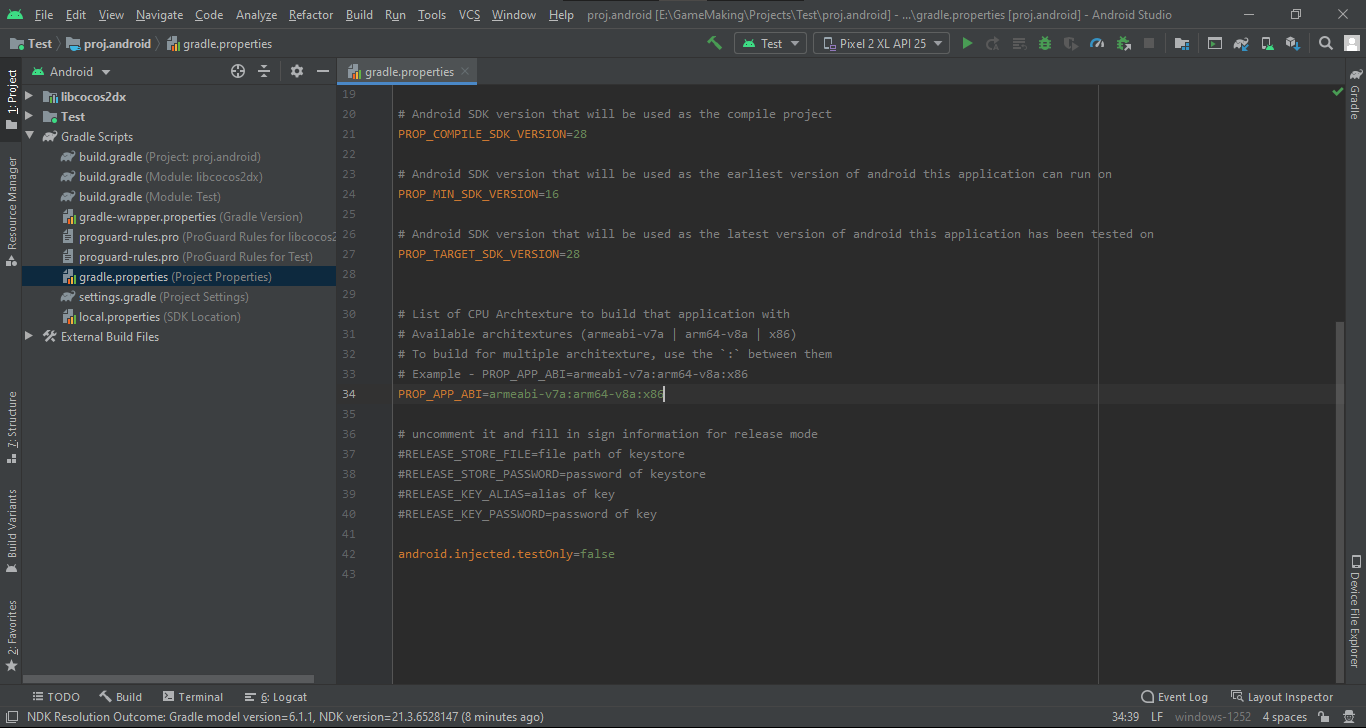Viewport: 1366px width, 728px height.
Task: Select settings.gradle in the project tree
Action: click(117, 297)
